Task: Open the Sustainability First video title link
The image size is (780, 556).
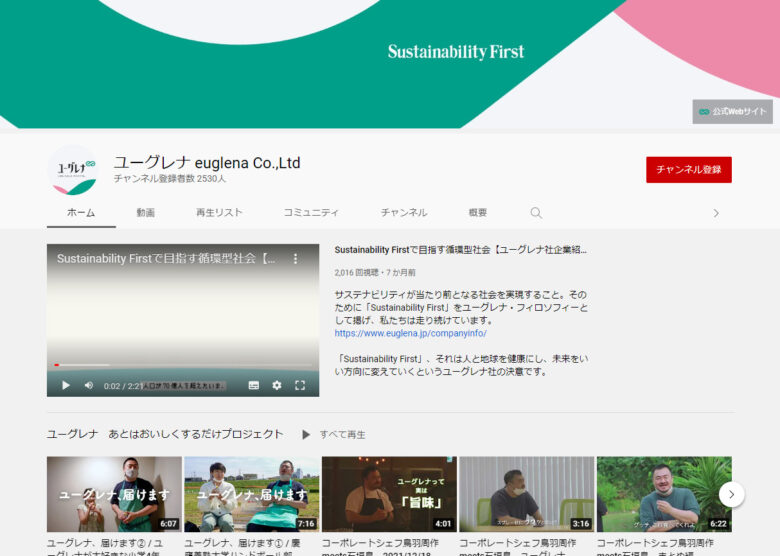Action: (461, 250)
